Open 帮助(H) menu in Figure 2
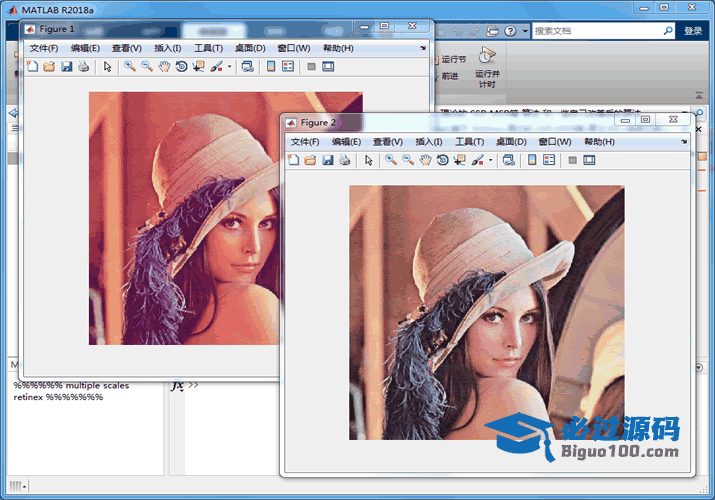 pos(600,142)
